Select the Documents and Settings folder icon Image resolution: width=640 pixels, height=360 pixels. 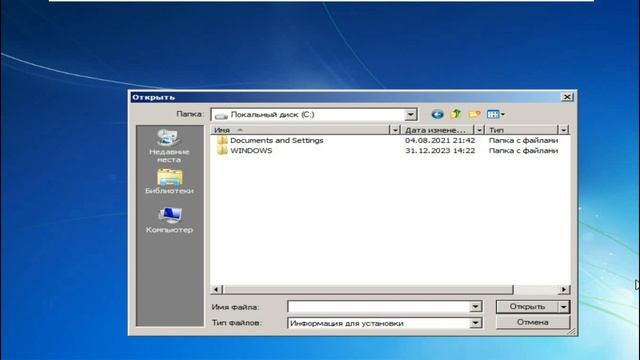point(222,140)
